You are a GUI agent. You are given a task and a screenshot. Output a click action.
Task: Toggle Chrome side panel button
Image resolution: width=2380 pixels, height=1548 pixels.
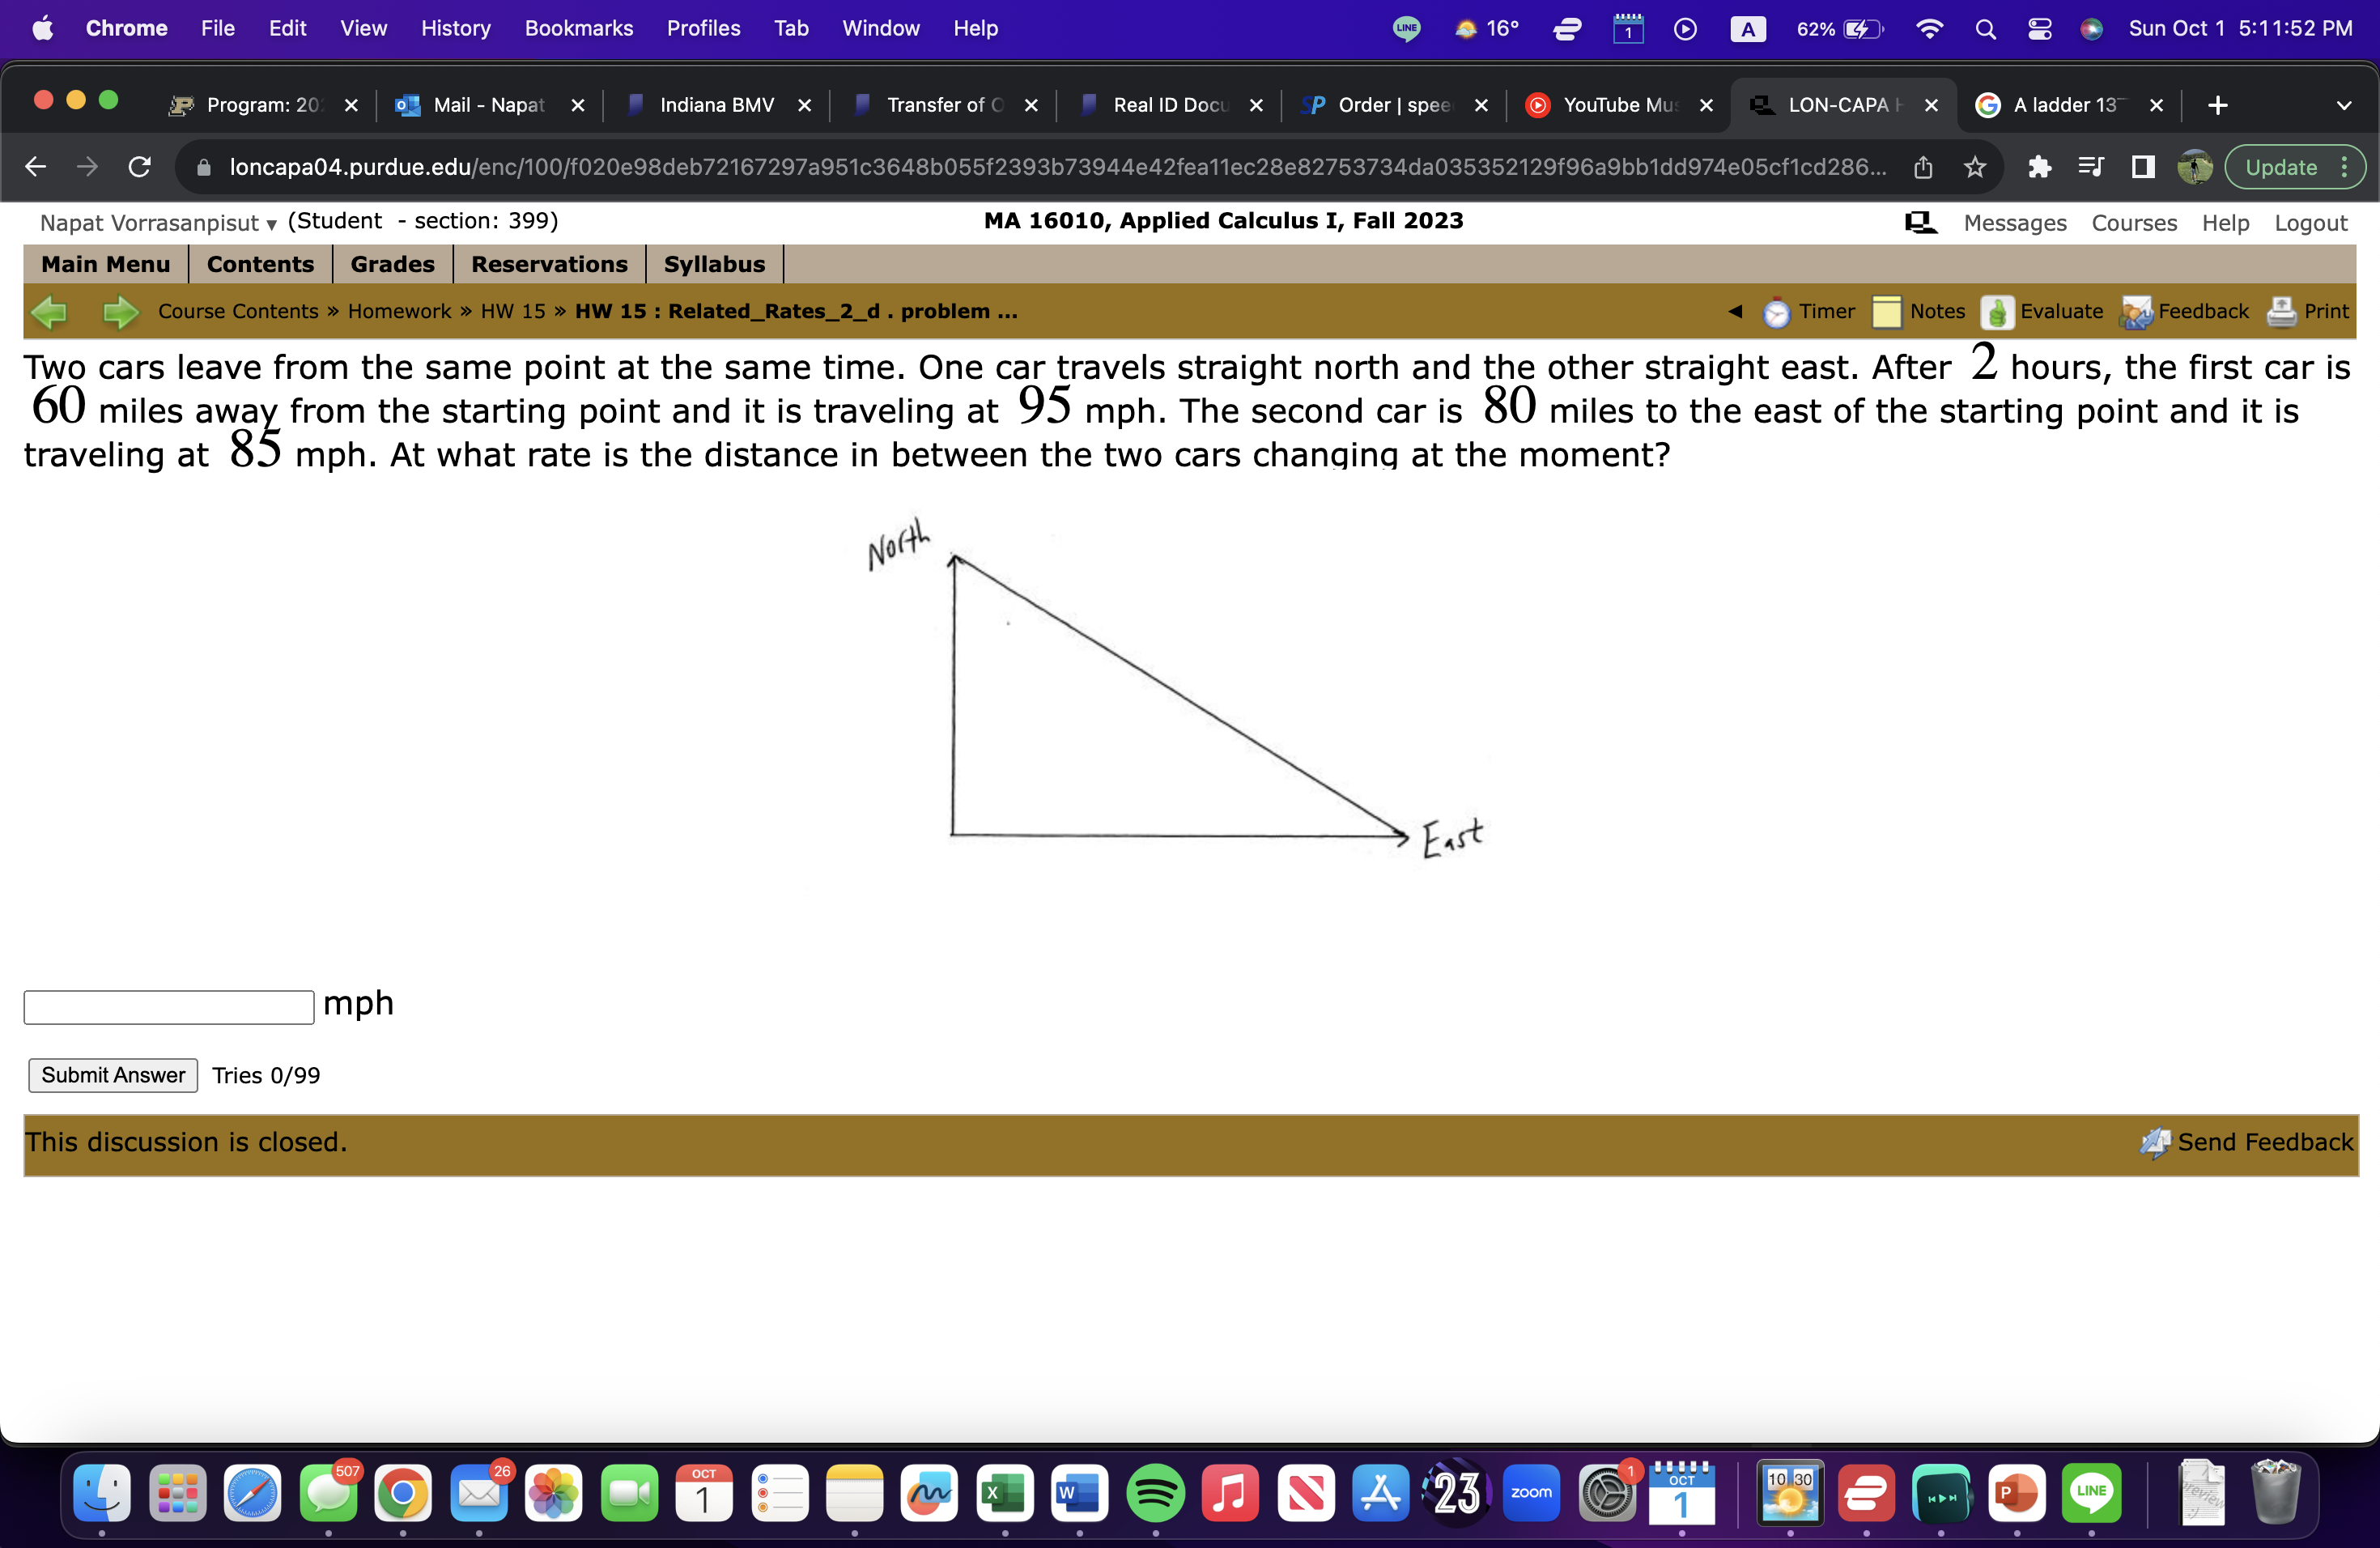click(x=2142, y=167)
